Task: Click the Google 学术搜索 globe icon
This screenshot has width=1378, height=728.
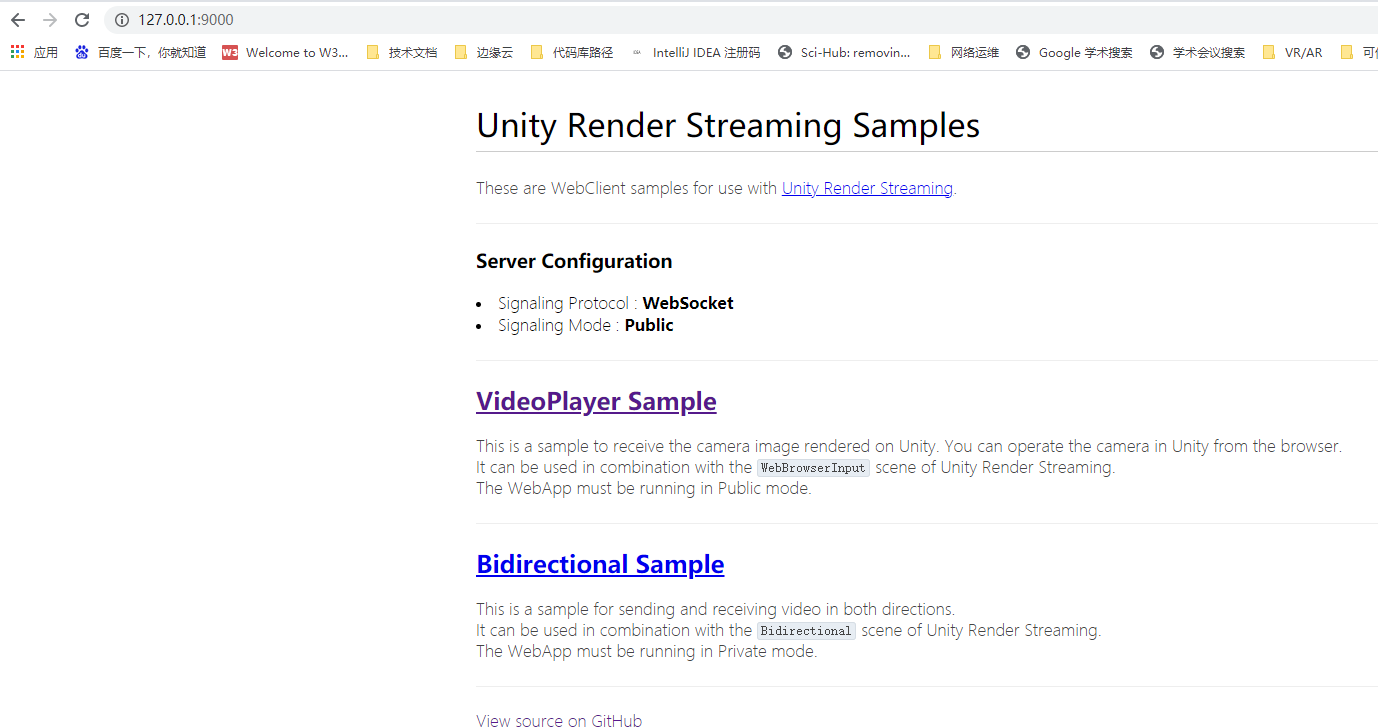Action: [x=1022, y=52]
